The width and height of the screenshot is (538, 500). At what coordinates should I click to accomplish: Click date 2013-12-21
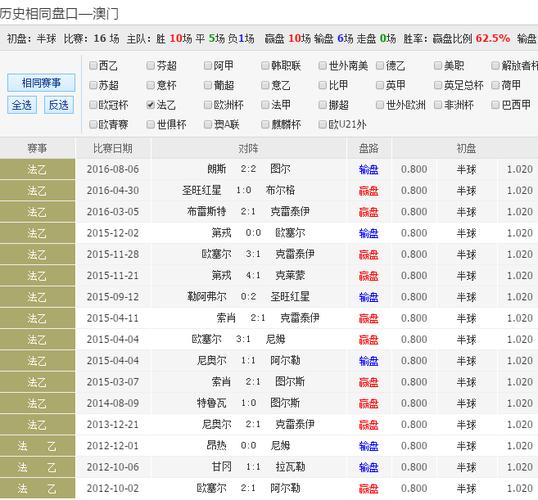click(113, 425)
